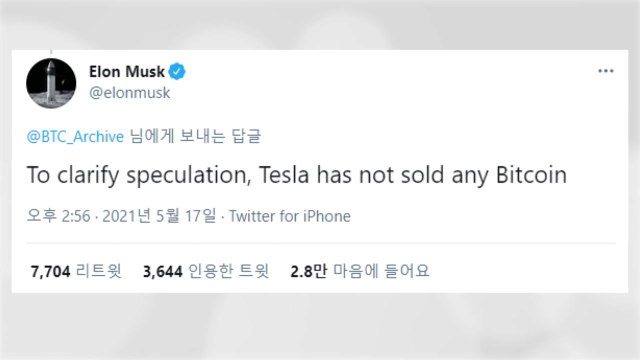This screenshot has height=360, width=640.
Task: Click the '인용한 트윗' label text
Action: 229,271
